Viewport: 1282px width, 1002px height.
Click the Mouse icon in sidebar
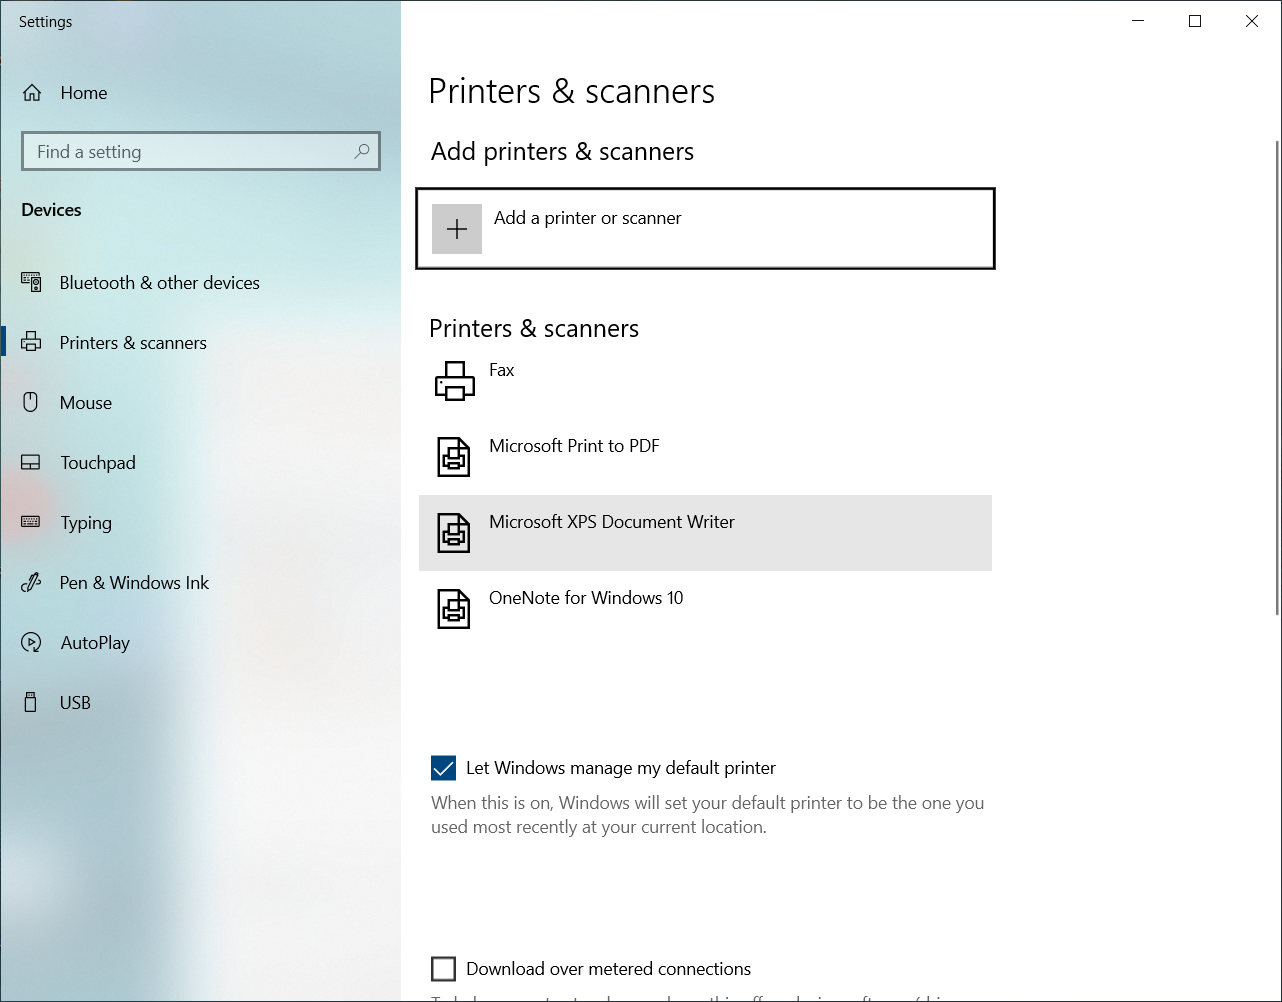31,402
